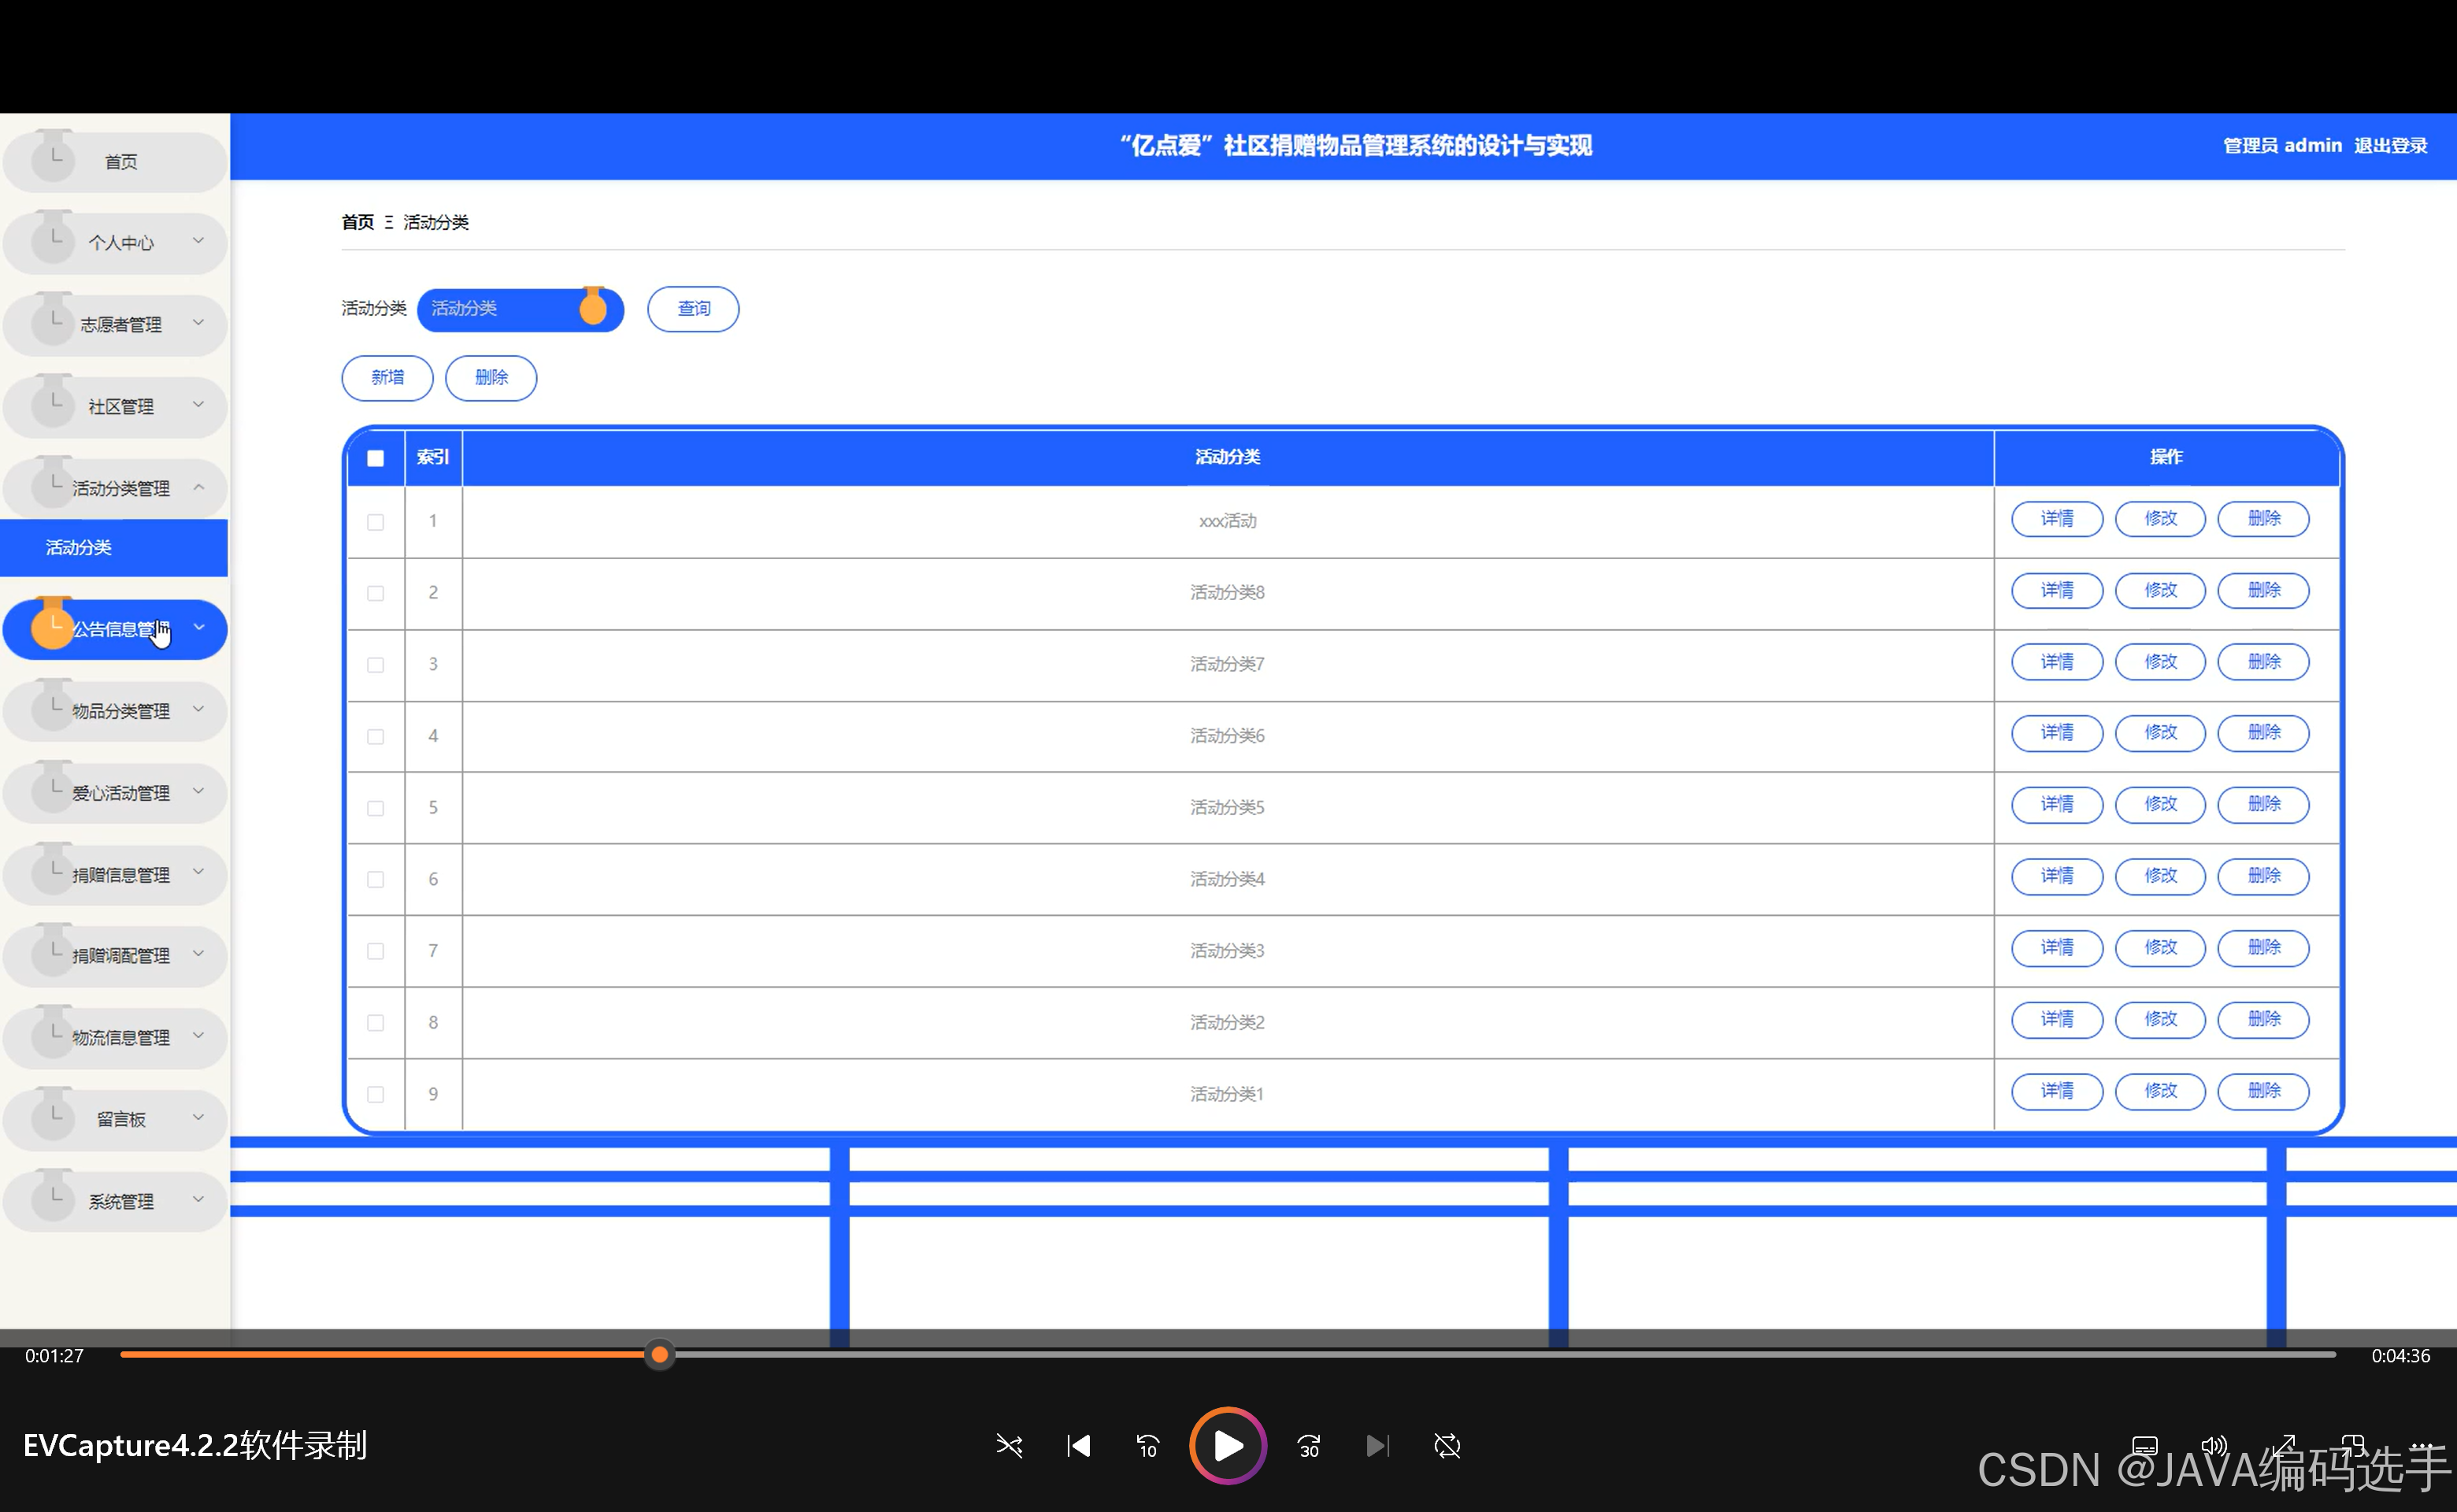Rewind the video 10 seconds

[x=1148, y=1446]
